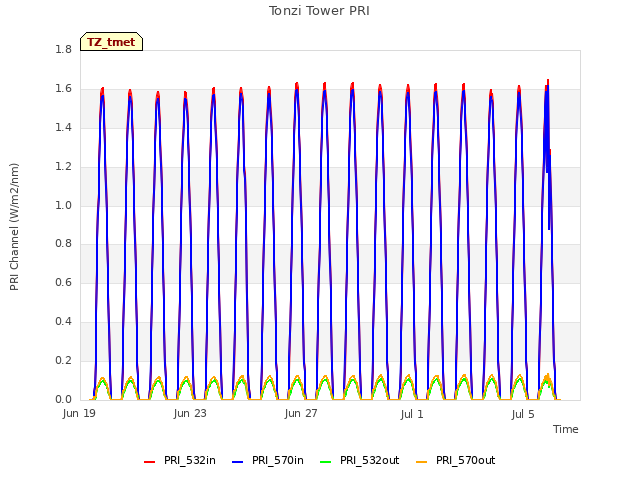Click the Jun 27 x-axis label
The width and height of the screenshot is (640, 480).
point(301,414)
